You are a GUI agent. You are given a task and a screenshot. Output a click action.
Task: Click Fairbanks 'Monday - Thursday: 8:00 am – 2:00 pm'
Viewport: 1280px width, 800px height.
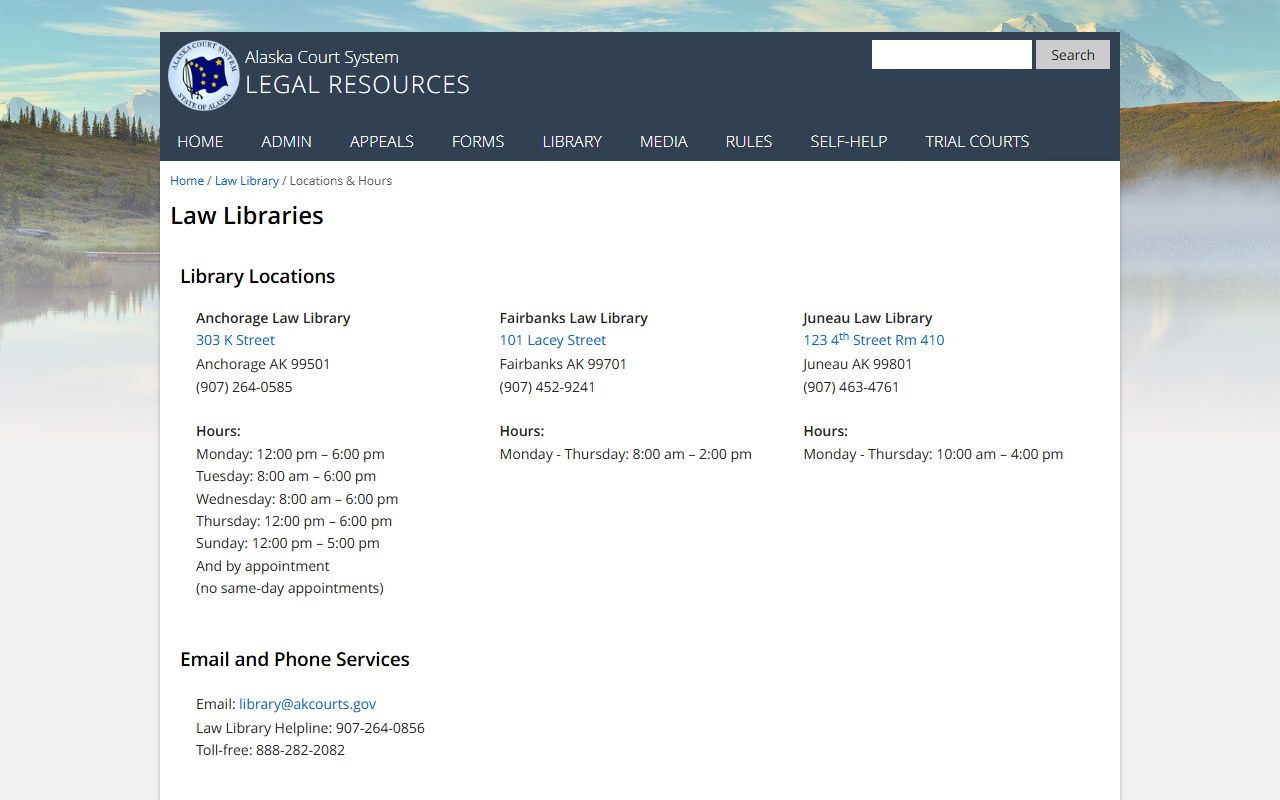[626, 454]
